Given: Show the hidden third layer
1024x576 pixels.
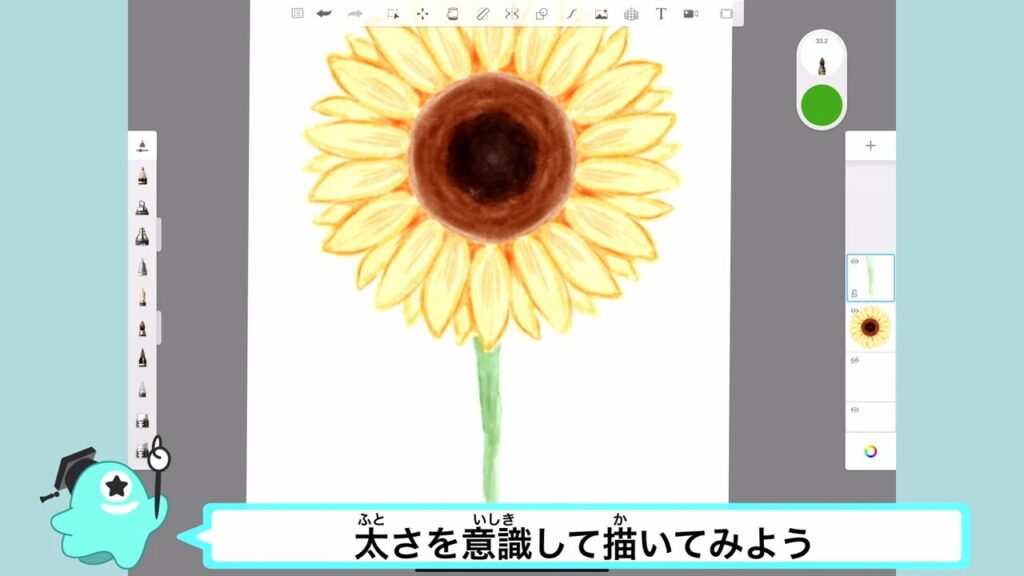Looking at the screenshot, I should 854,360.
